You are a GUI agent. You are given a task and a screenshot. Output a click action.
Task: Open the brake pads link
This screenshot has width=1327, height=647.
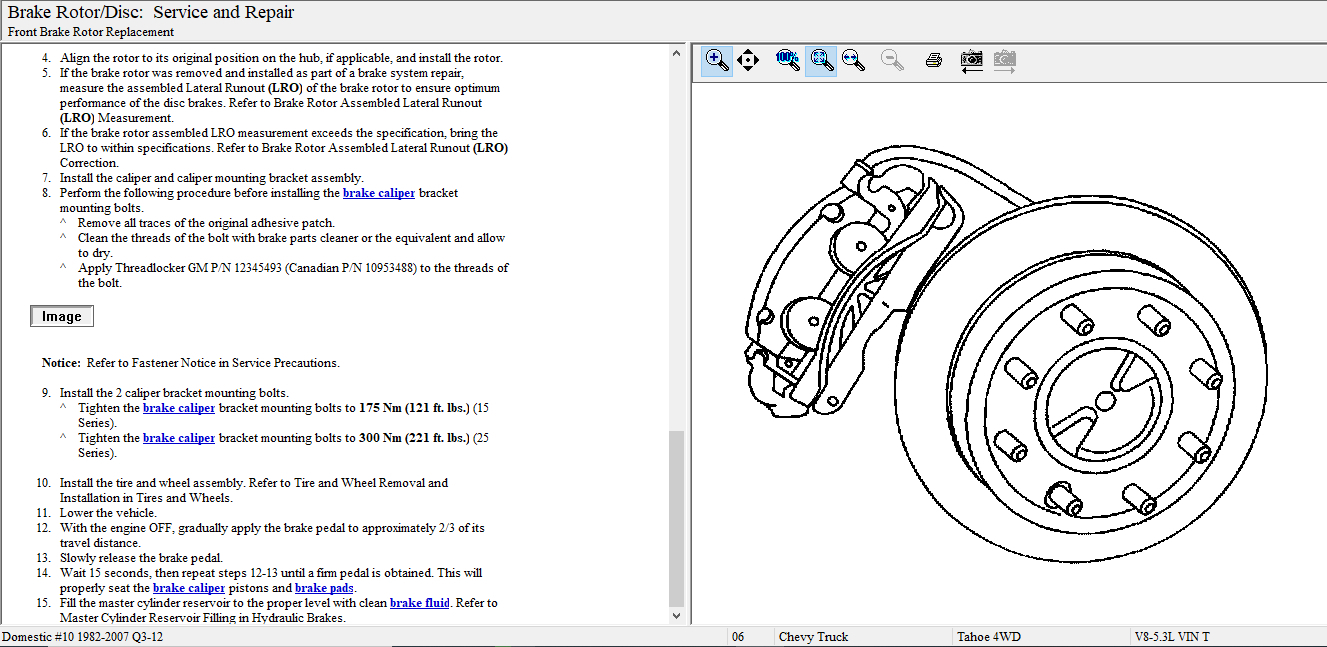click(x=324, y=588)
